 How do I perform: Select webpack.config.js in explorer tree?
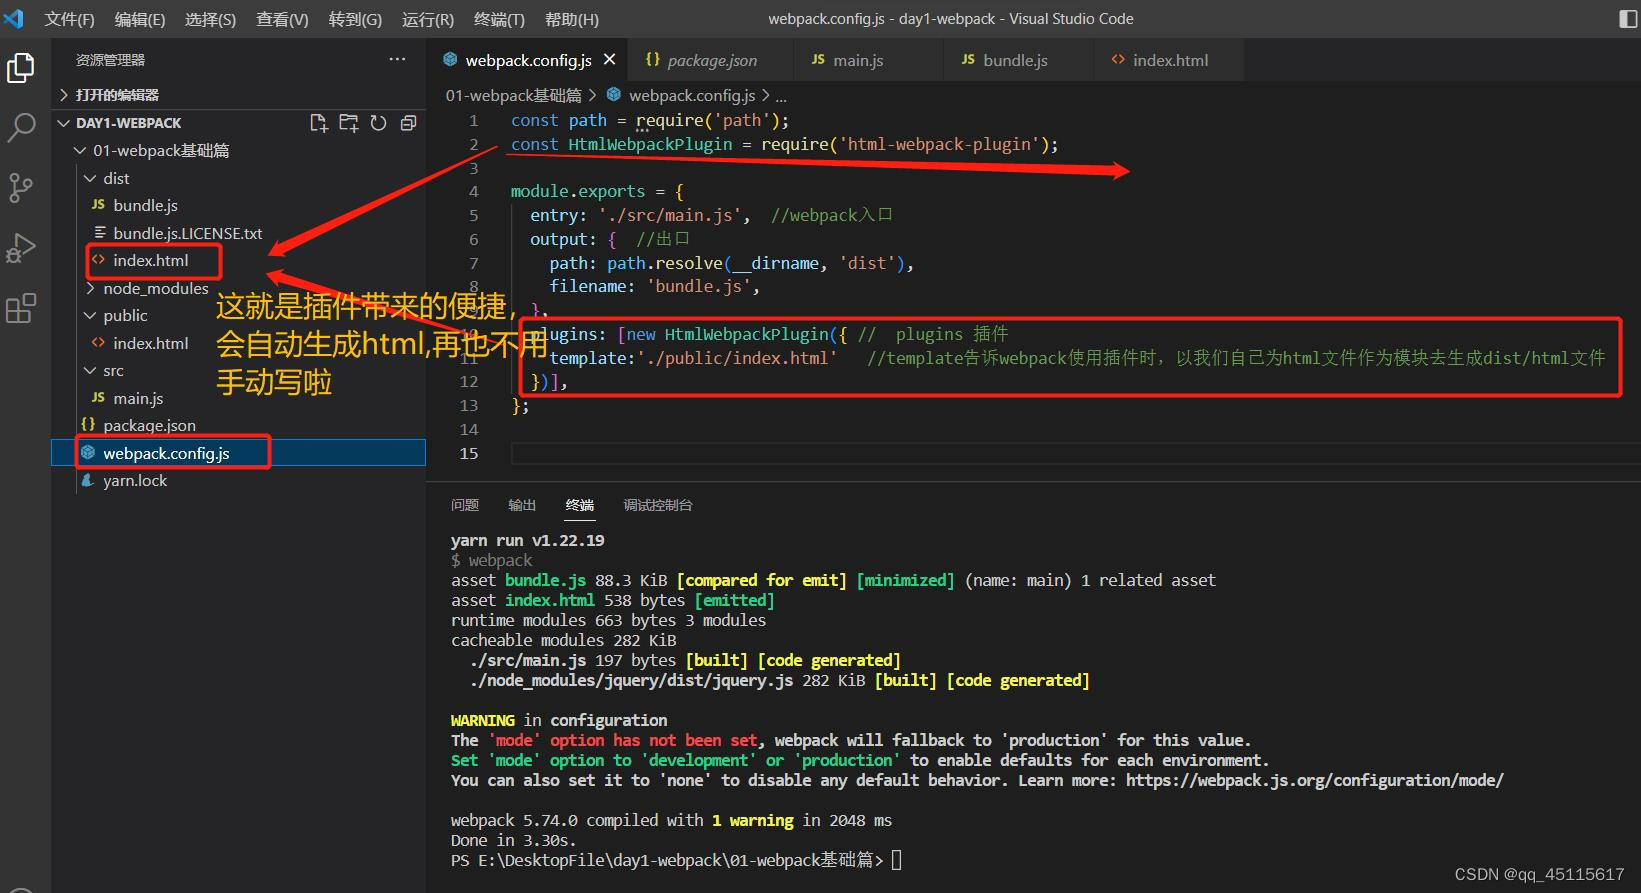pyautogui.click(x=166, y=453)
